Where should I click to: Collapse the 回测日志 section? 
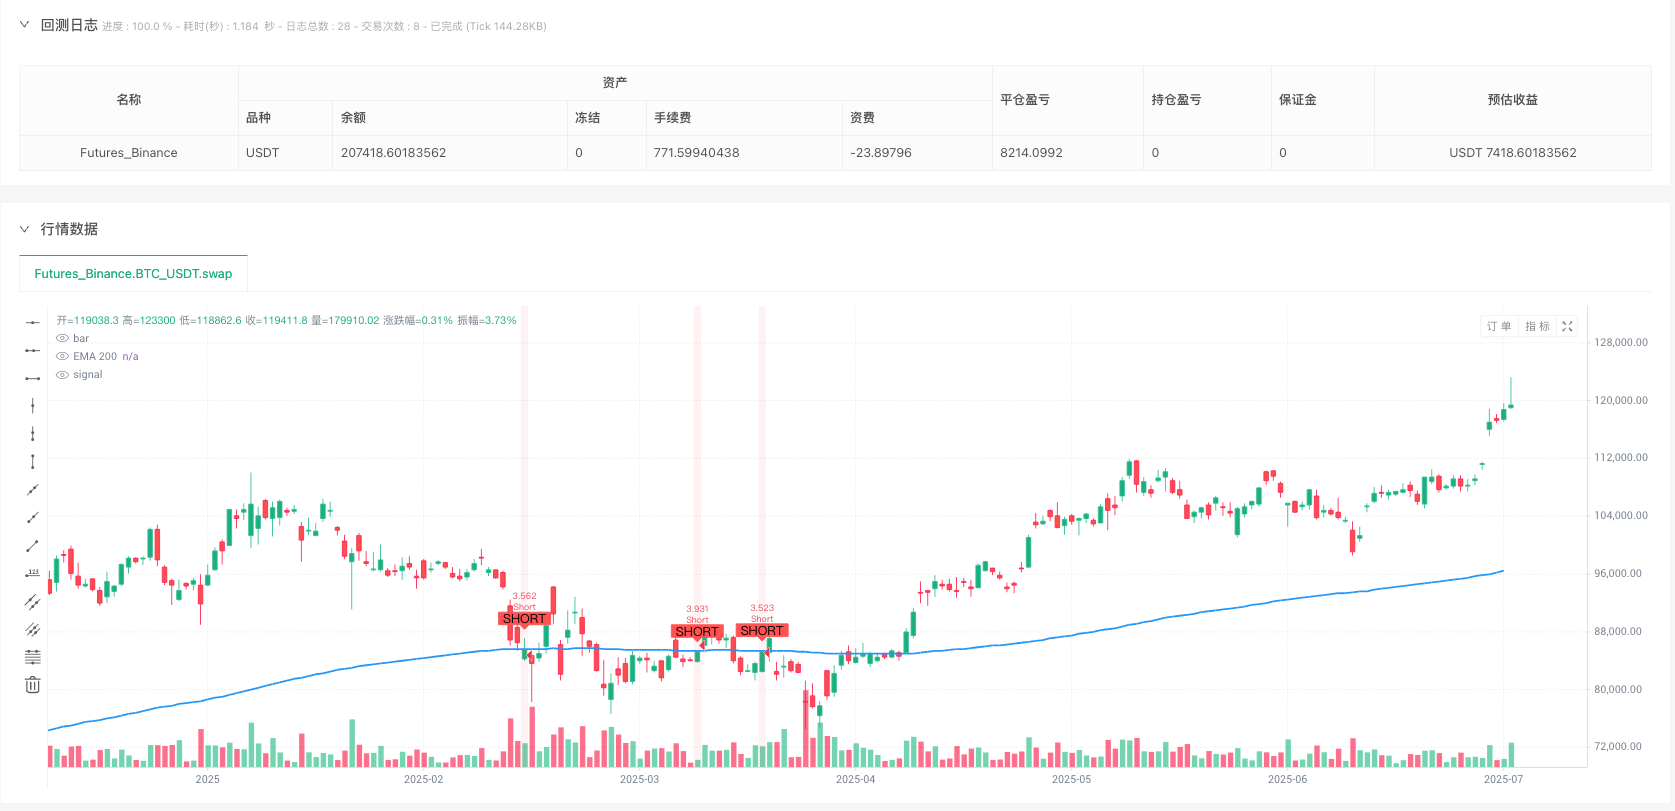point(25,25)
